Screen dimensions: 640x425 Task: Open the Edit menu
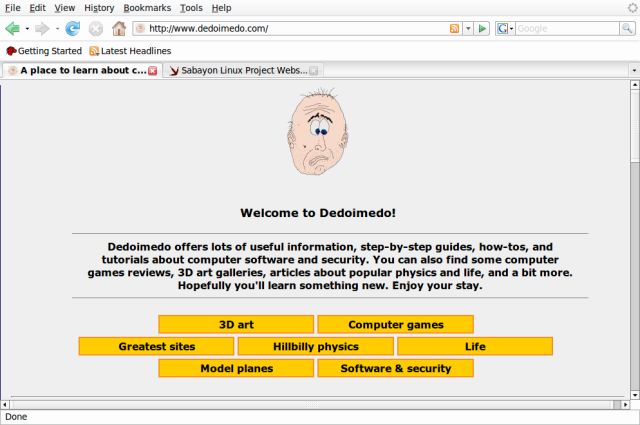coord(38,8)
